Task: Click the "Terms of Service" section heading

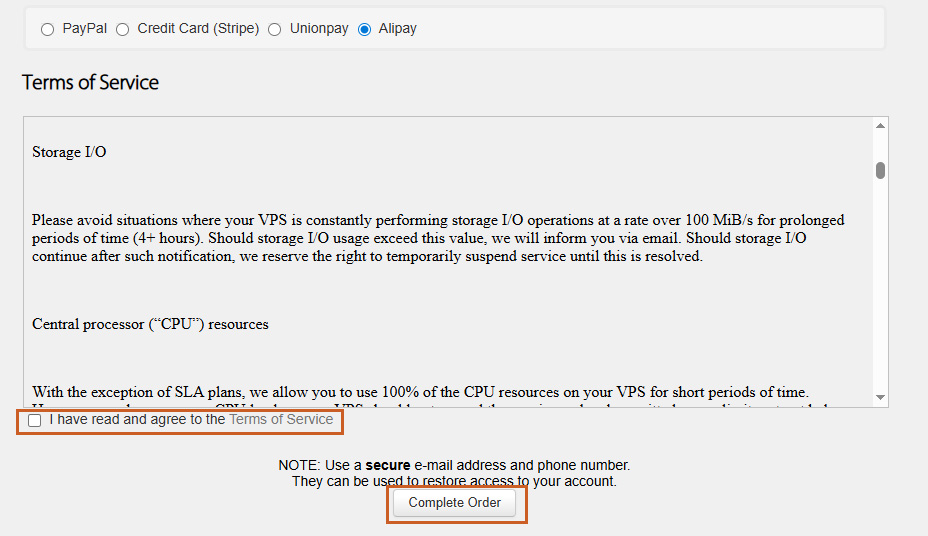Action: point(90,83)
